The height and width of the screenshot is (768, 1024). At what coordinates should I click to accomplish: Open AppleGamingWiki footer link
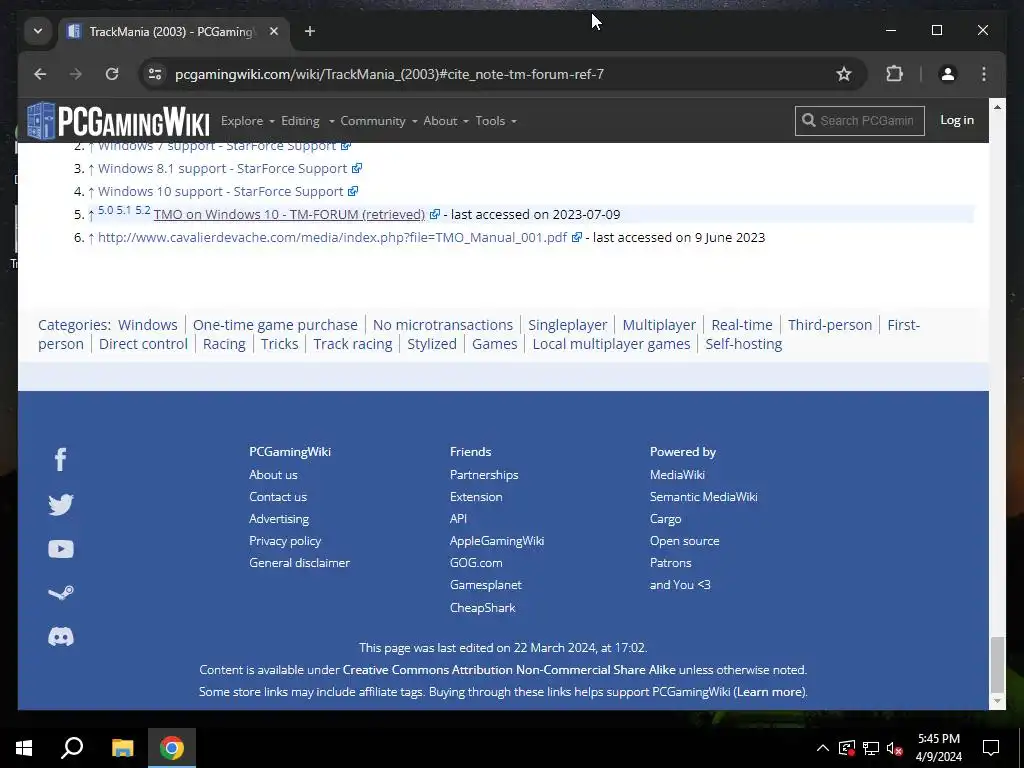tap(497, 541)
